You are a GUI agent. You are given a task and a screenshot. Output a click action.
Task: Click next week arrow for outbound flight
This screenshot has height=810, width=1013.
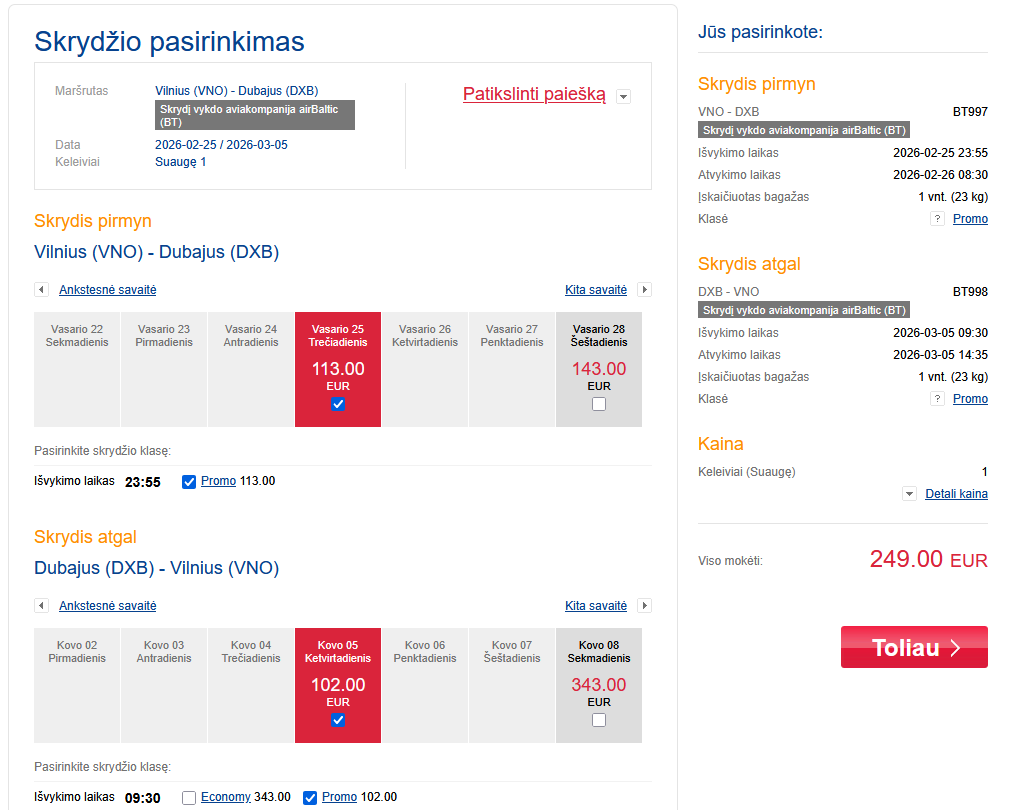pos(645,290)
